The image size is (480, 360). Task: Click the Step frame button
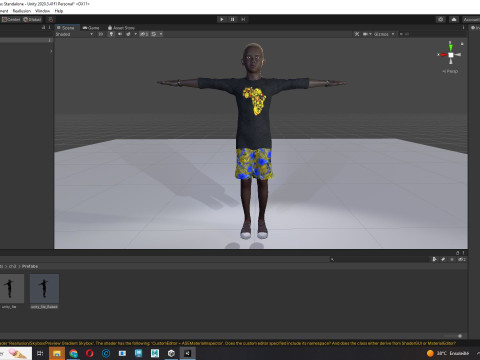coord(243,19)
